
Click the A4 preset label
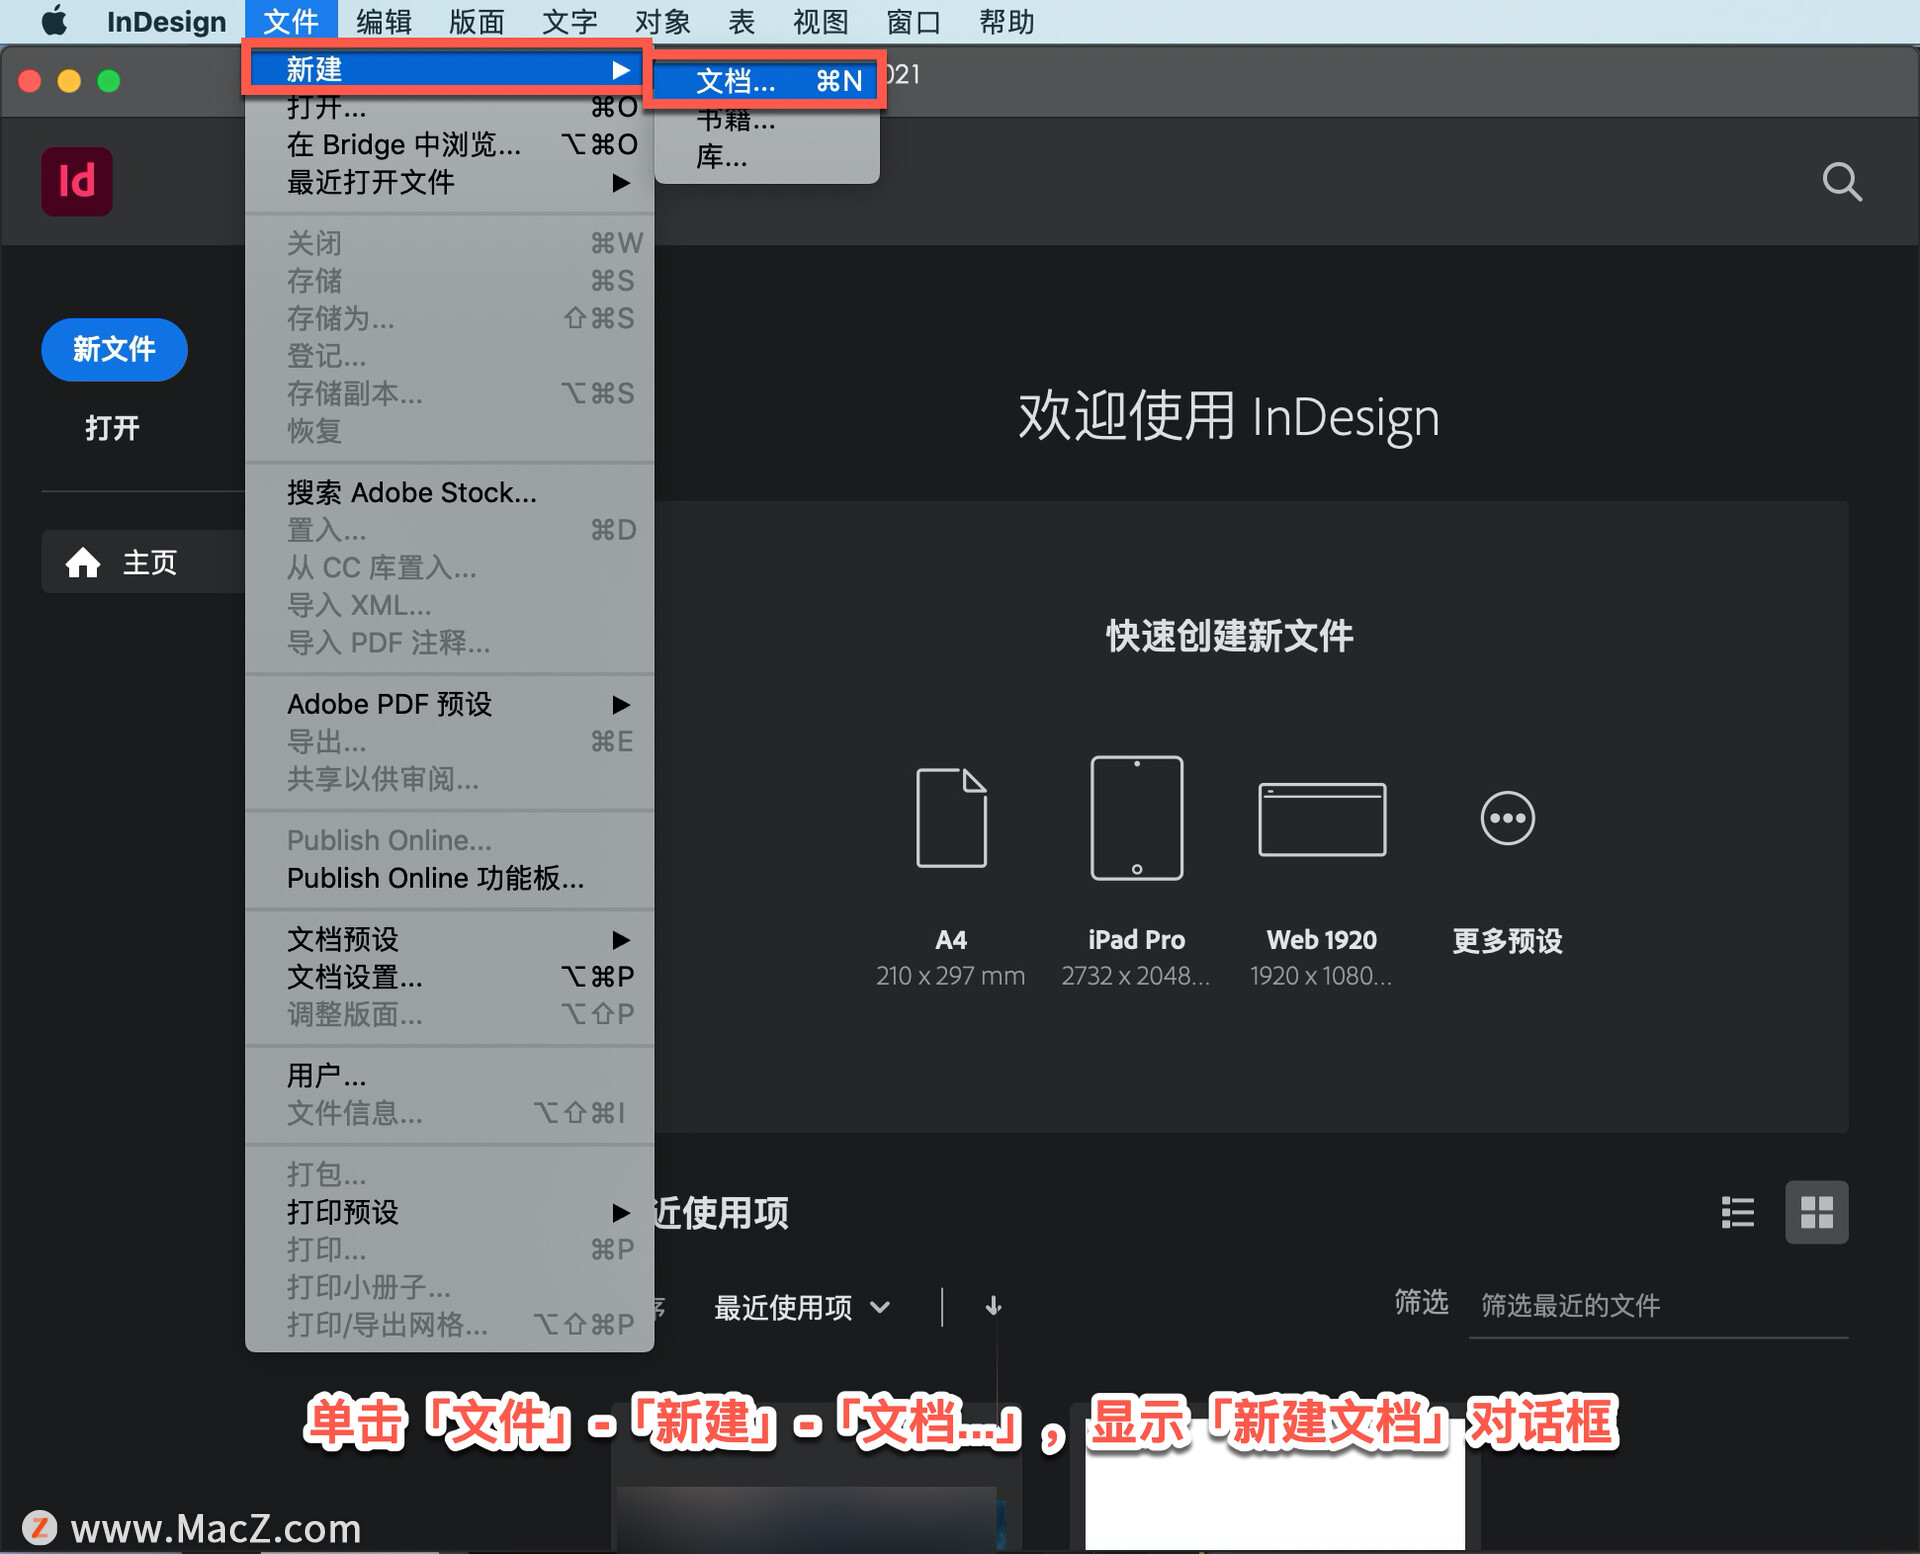[951, 940]
